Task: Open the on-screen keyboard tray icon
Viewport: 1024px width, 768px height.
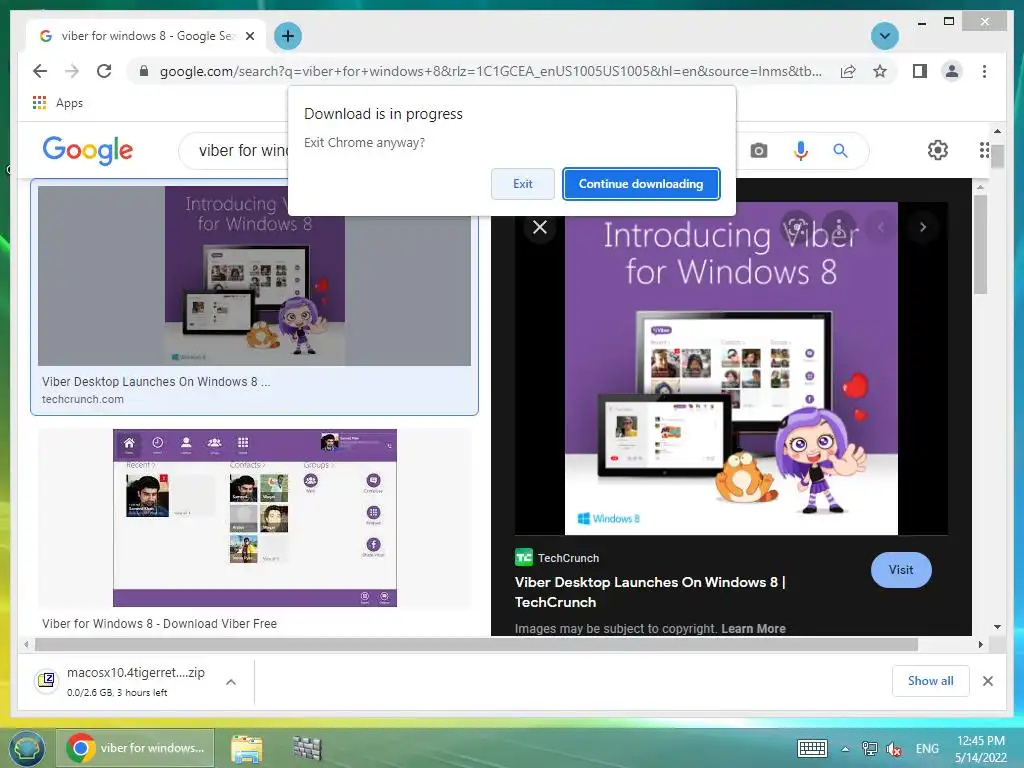Action: coord(812,748)
